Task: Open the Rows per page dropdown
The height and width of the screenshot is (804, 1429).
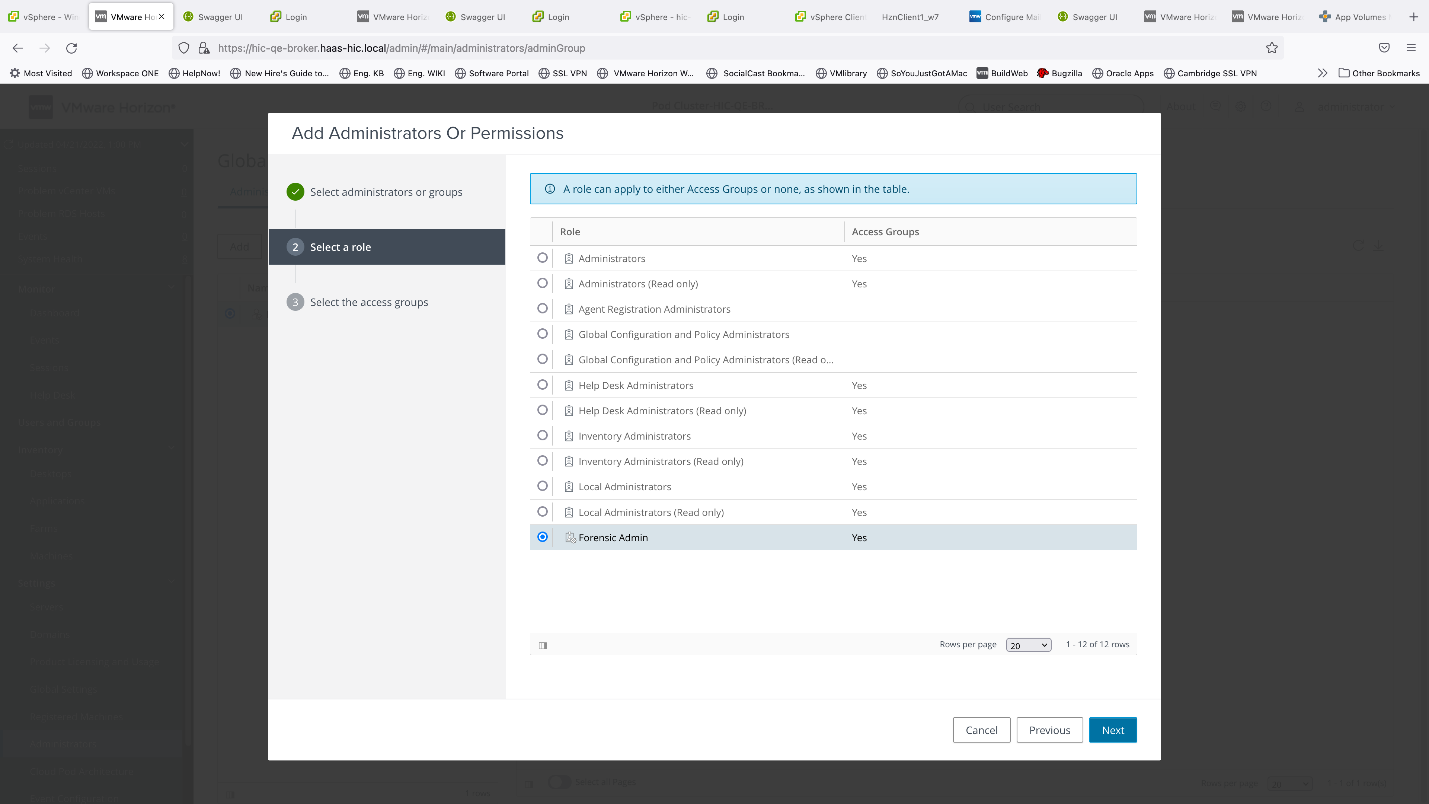Action: coord(1028,644)
